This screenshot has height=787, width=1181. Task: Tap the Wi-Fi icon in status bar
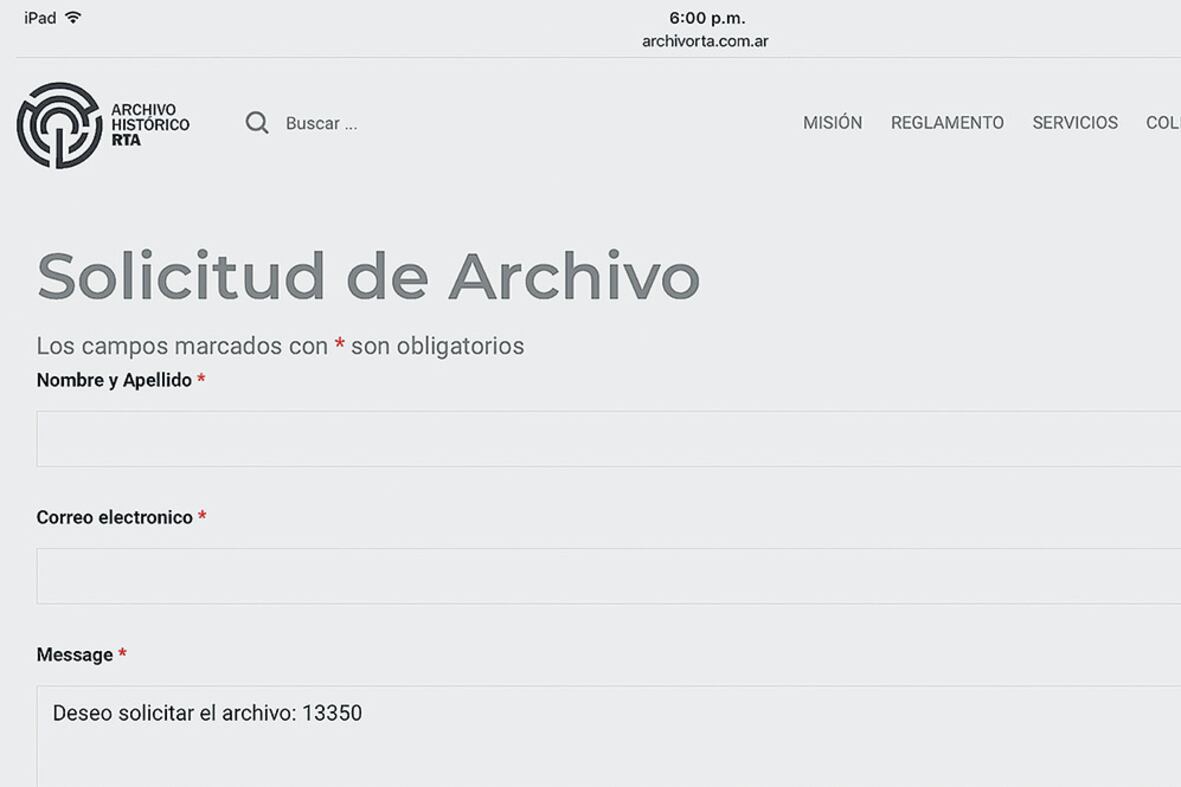point(73,18)
